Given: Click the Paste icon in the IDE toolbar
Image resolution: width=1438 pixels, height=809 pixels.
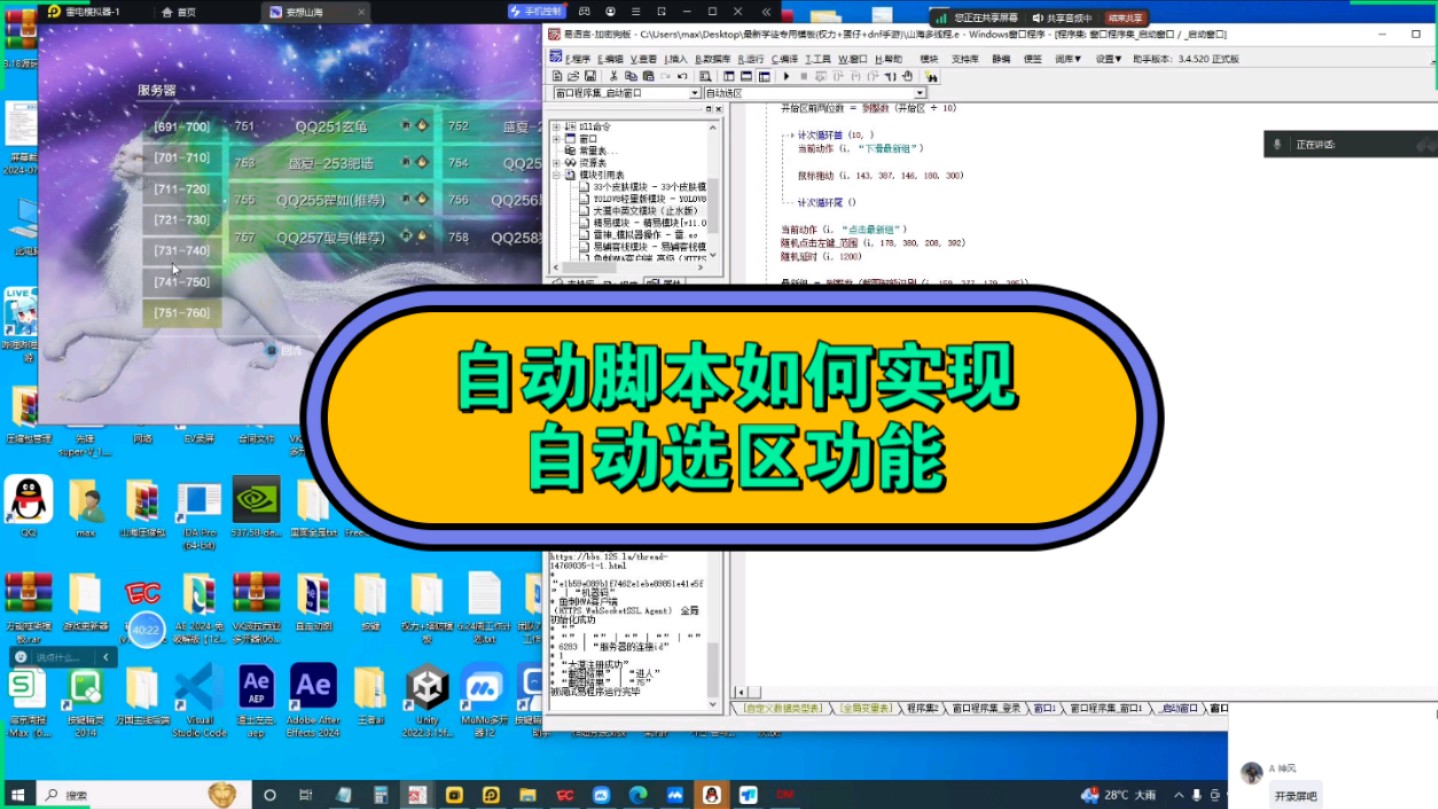Looking at the screenshot, I should (648, 76).
